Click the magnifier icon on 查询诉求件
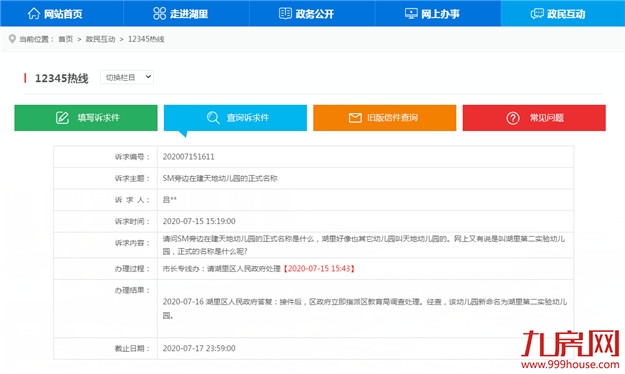Viewport: 625px width, 374px height. 213,118
